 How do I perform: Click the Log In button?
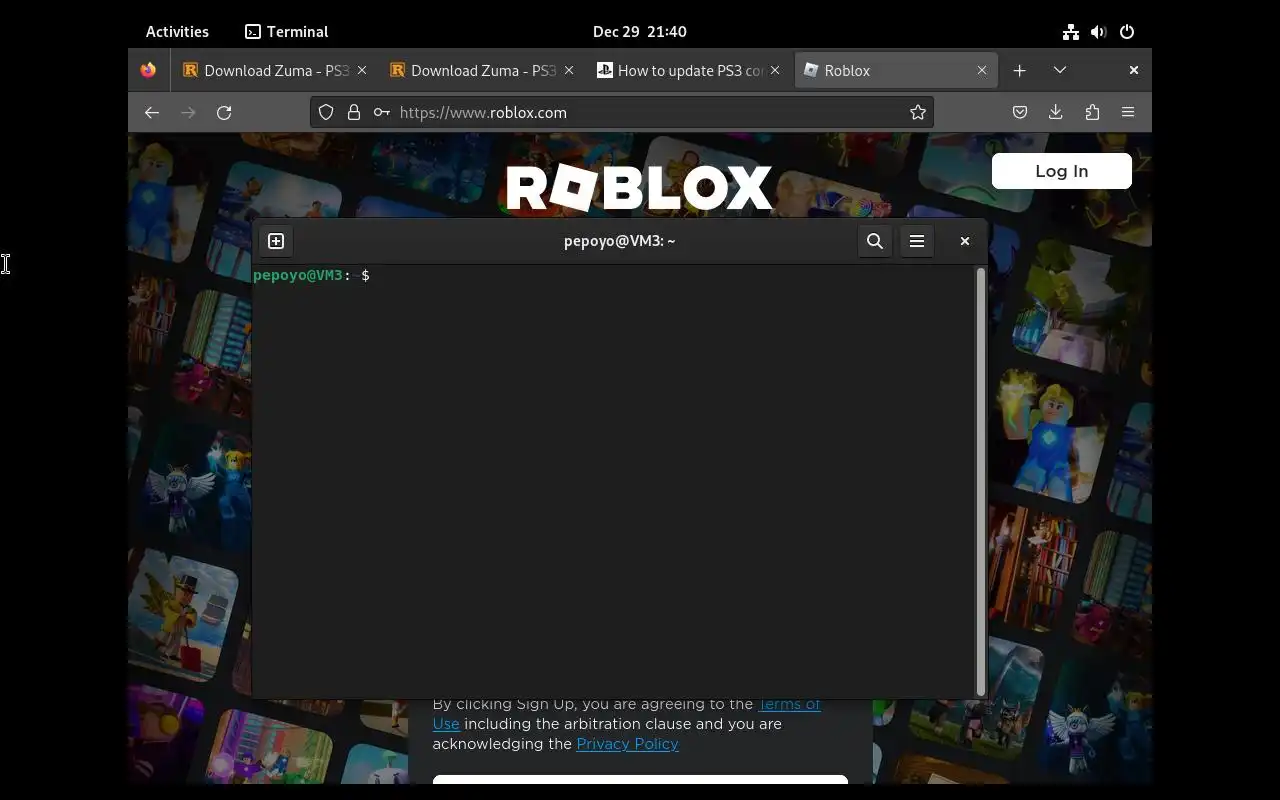coord(1062,171)
